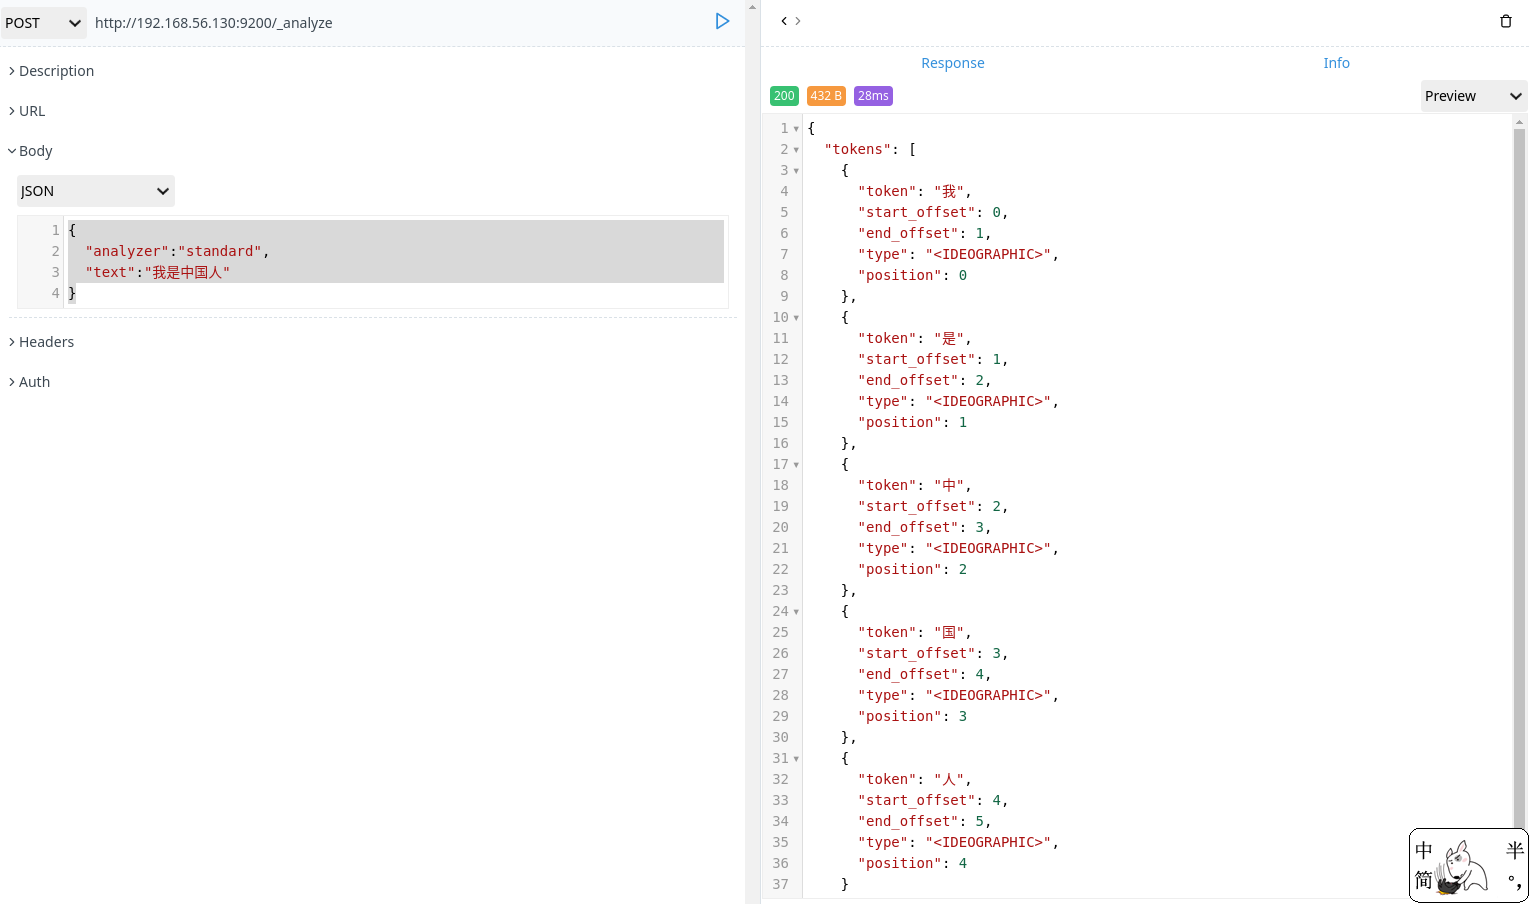Open the Preview view mode dropdown
1529x904 pixels.
[x=1472, y=95]
